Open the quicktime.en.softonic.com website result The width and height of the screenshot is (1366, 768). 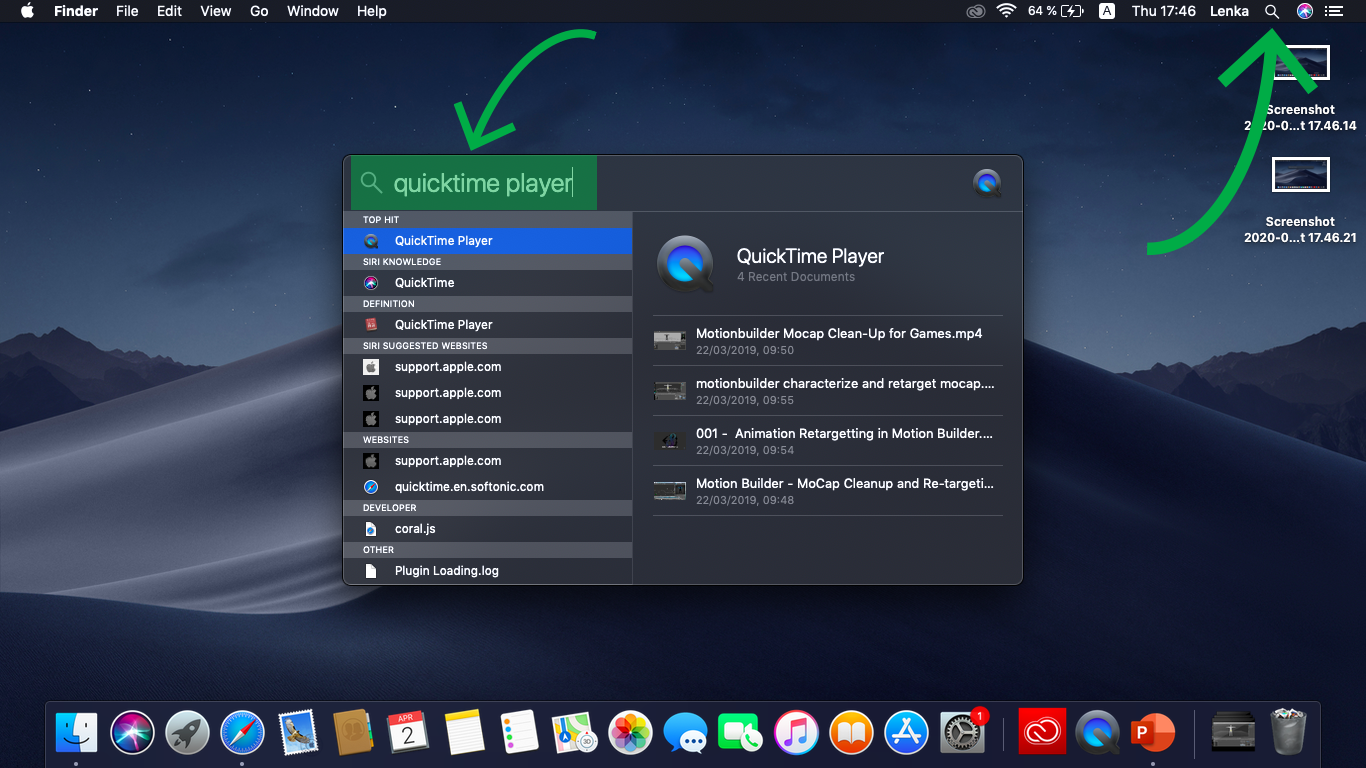click(x=488, y=487)
